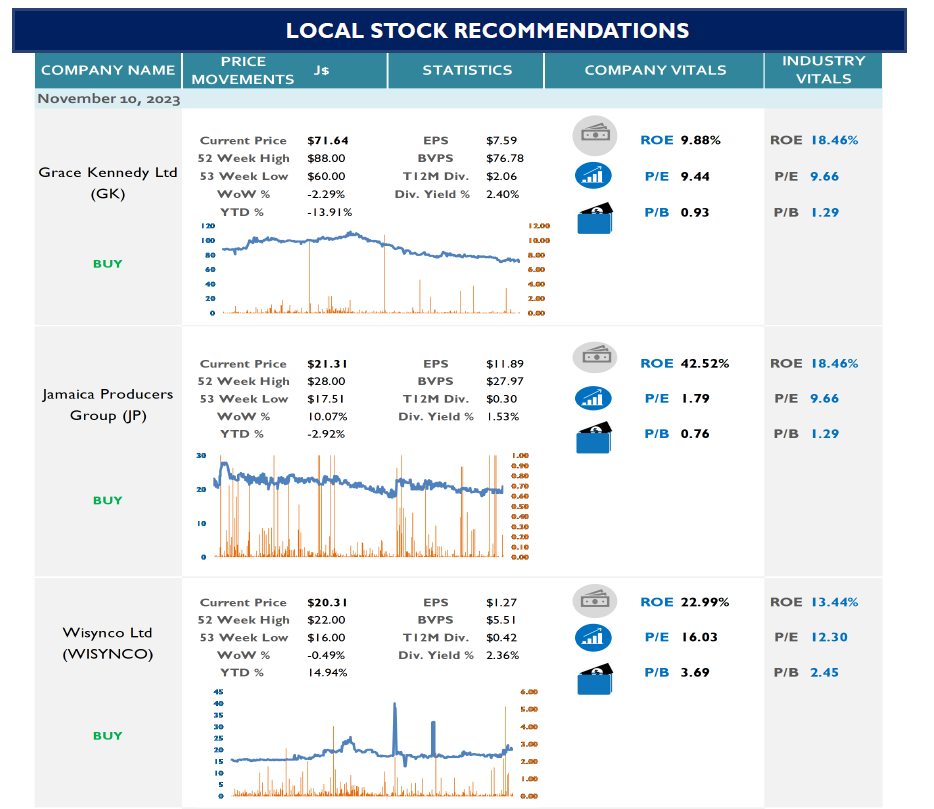This screenshot has width=934, height=809.
Task: Click Grace Kennedy EPS value $7.59
Action: pyautogui.click(x=502, y=141)
